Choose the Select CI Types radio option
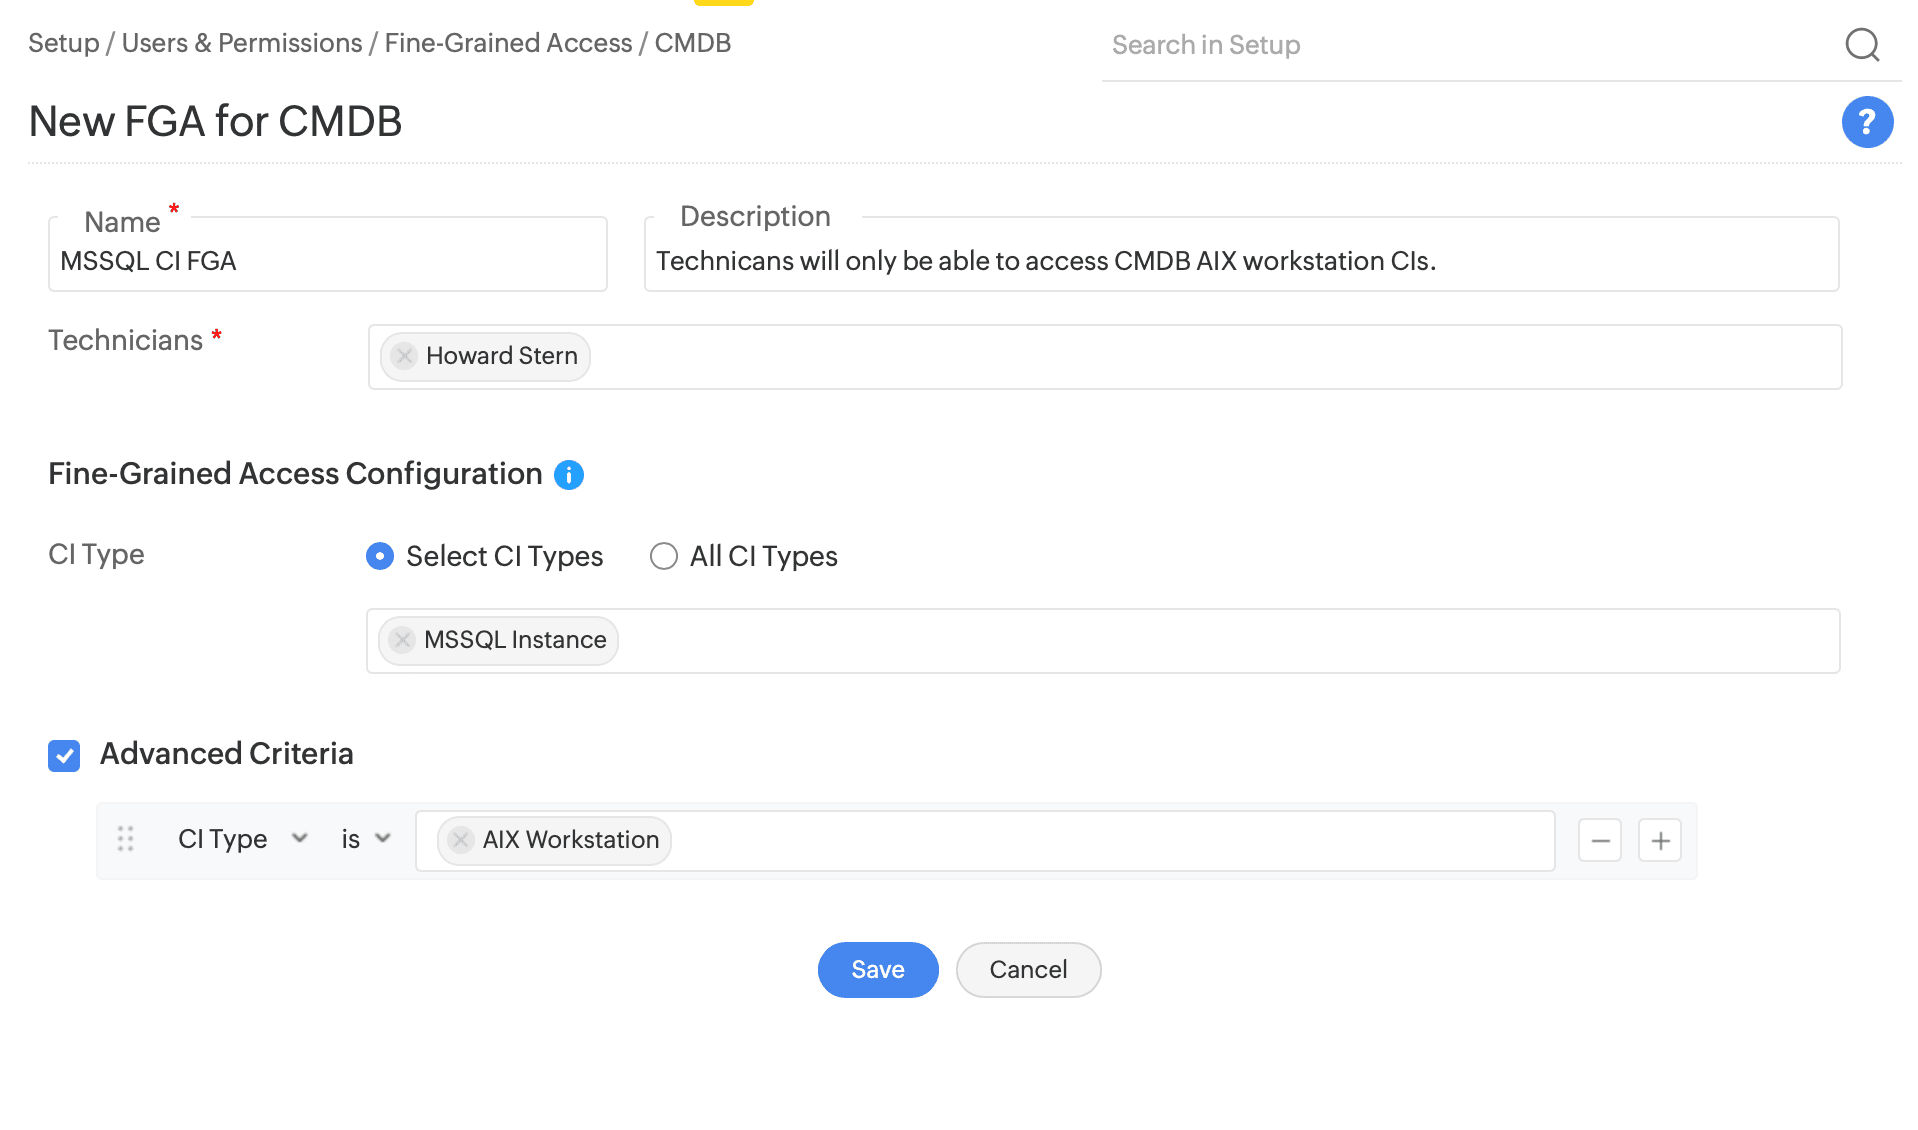The height and width of the screenshot is (1130, 1918). tap(380, 556)
